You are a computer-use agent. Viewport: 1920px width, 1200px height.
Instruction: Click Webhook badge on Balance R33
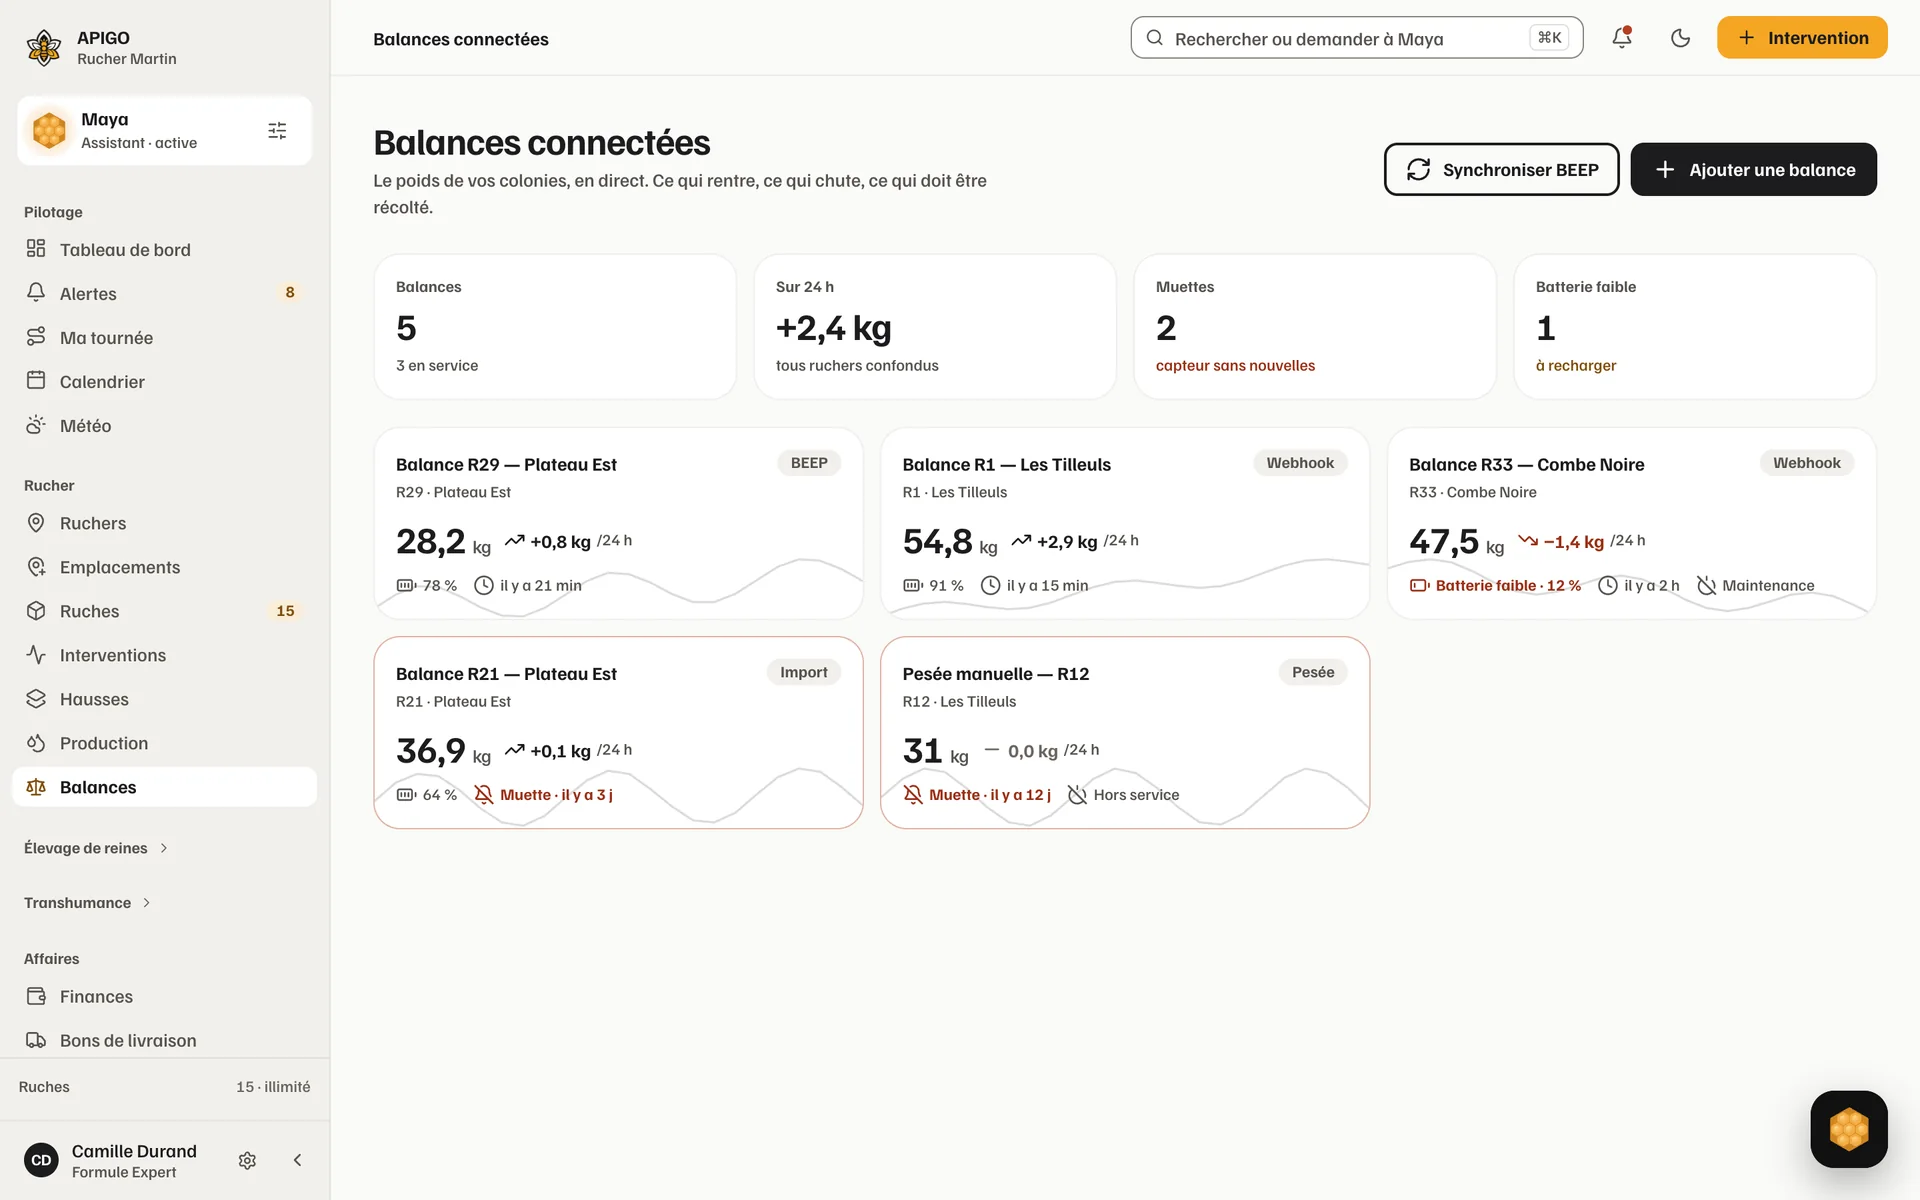[1807, 463]
